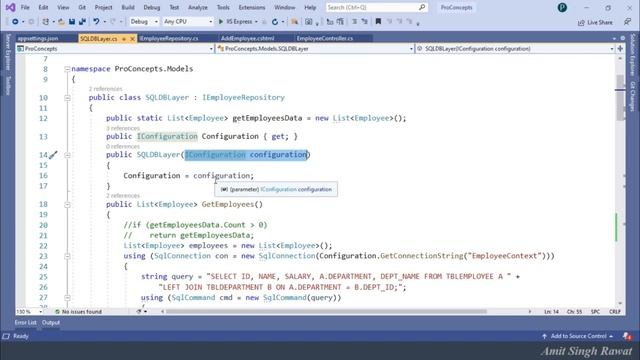Start debugging with IIS Express
This screenshot has height=360, width=640.
pyautogui.click(x=235, y=22)
